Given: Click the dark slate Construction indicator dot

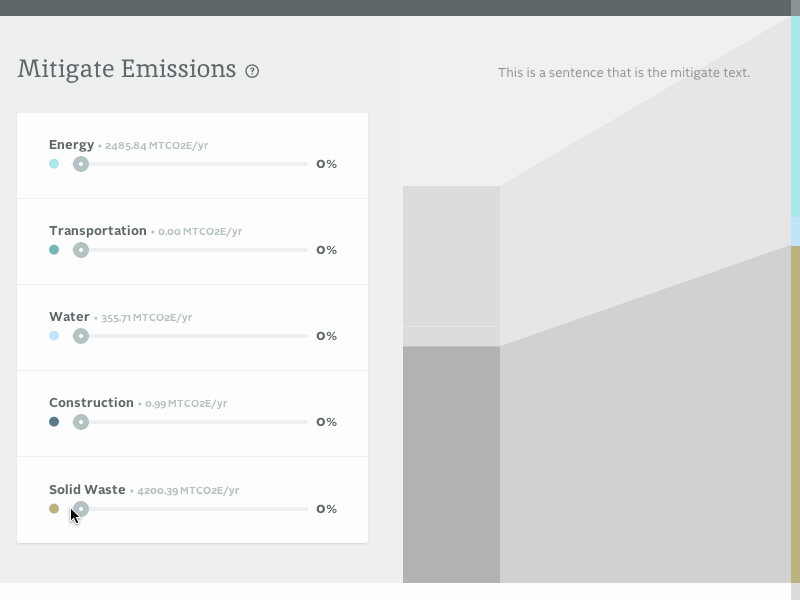Looking at the screenshot, I should 55,422.
